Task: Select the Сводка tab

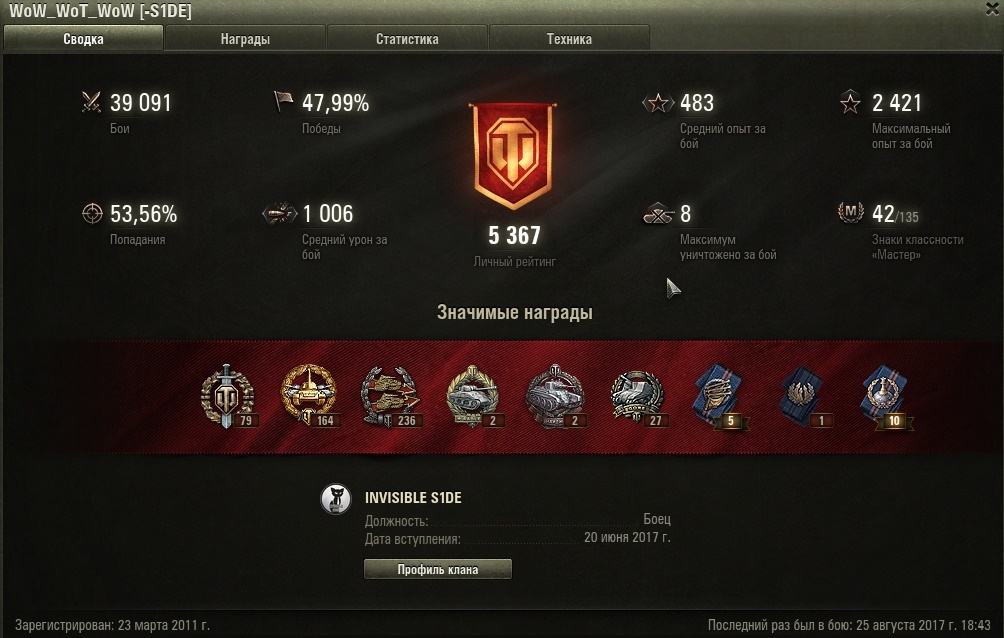Action: pyautogui.click(x=83, y=38)
